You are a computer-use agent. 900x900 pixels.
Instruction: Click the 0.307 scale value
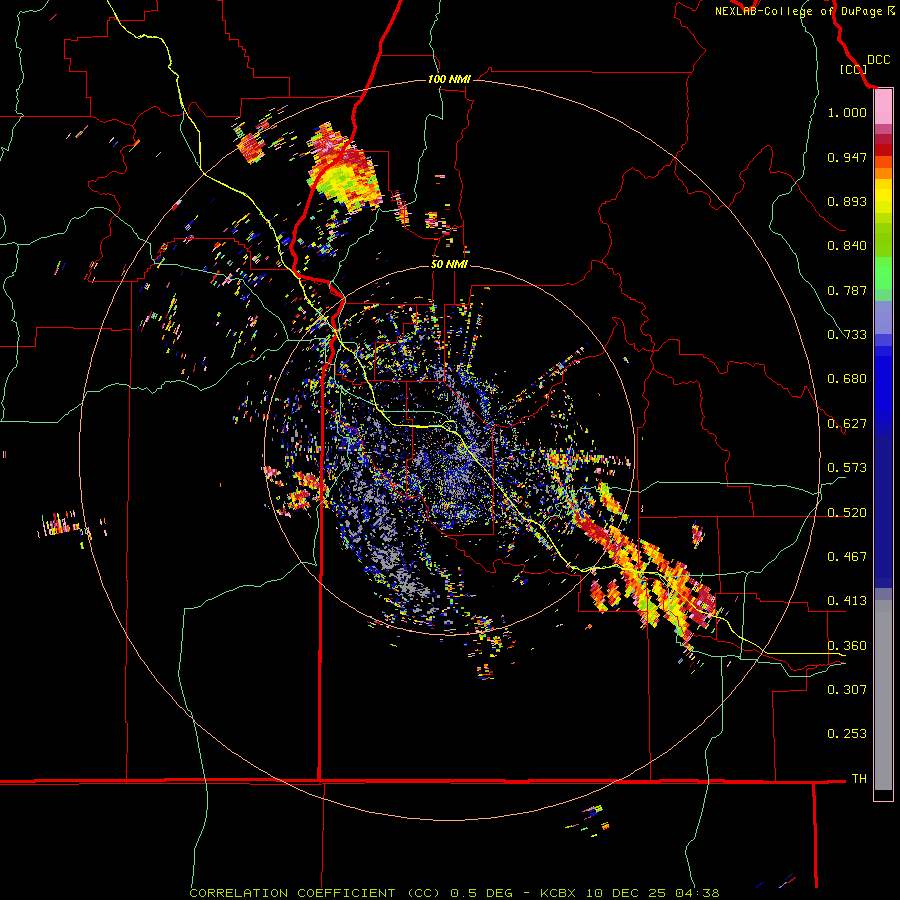tap(847, 690)
